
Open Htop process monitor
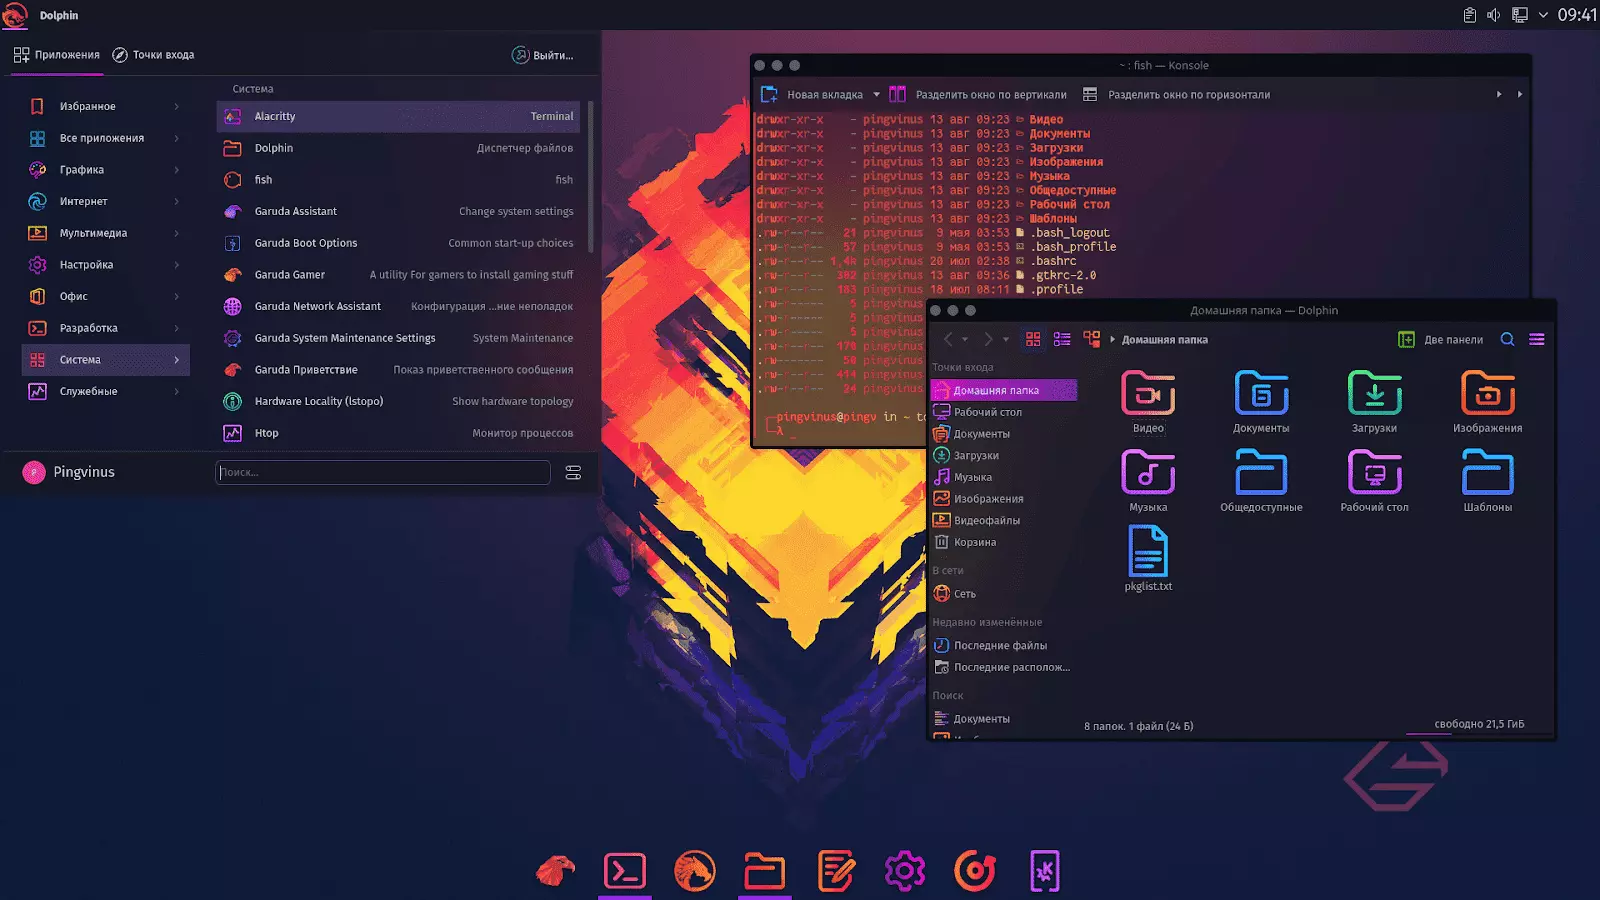(x=398, y=433)
